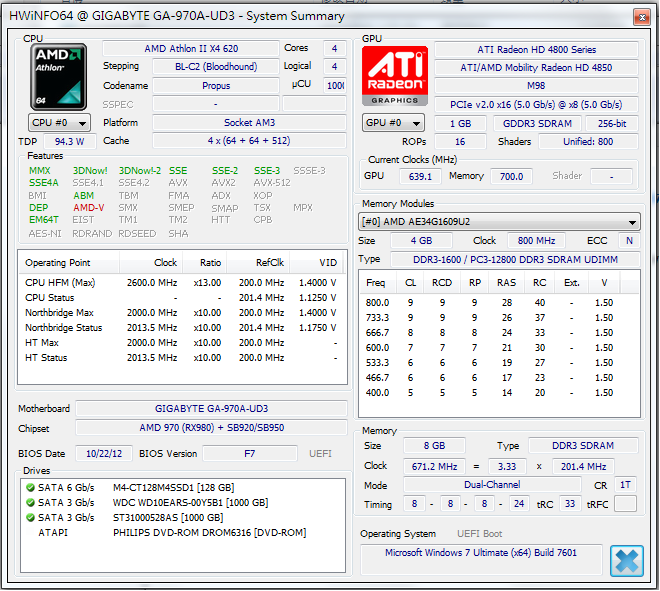Screen dimensions: 660x591
Task: Click the grayed UEFI Boot label
Action: 480,534
